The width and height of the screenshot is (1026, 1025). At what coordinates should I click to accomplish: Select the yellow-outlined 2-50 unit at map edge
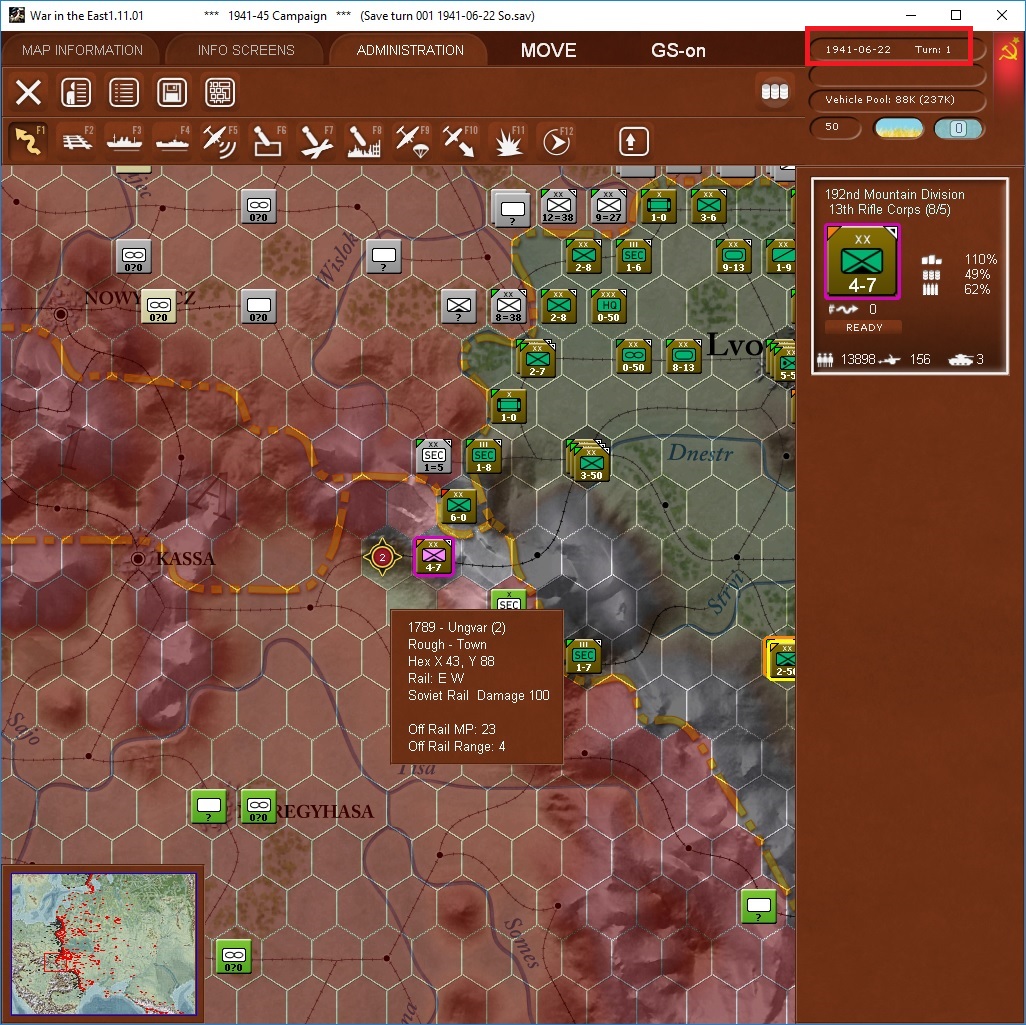click(781, 659)
